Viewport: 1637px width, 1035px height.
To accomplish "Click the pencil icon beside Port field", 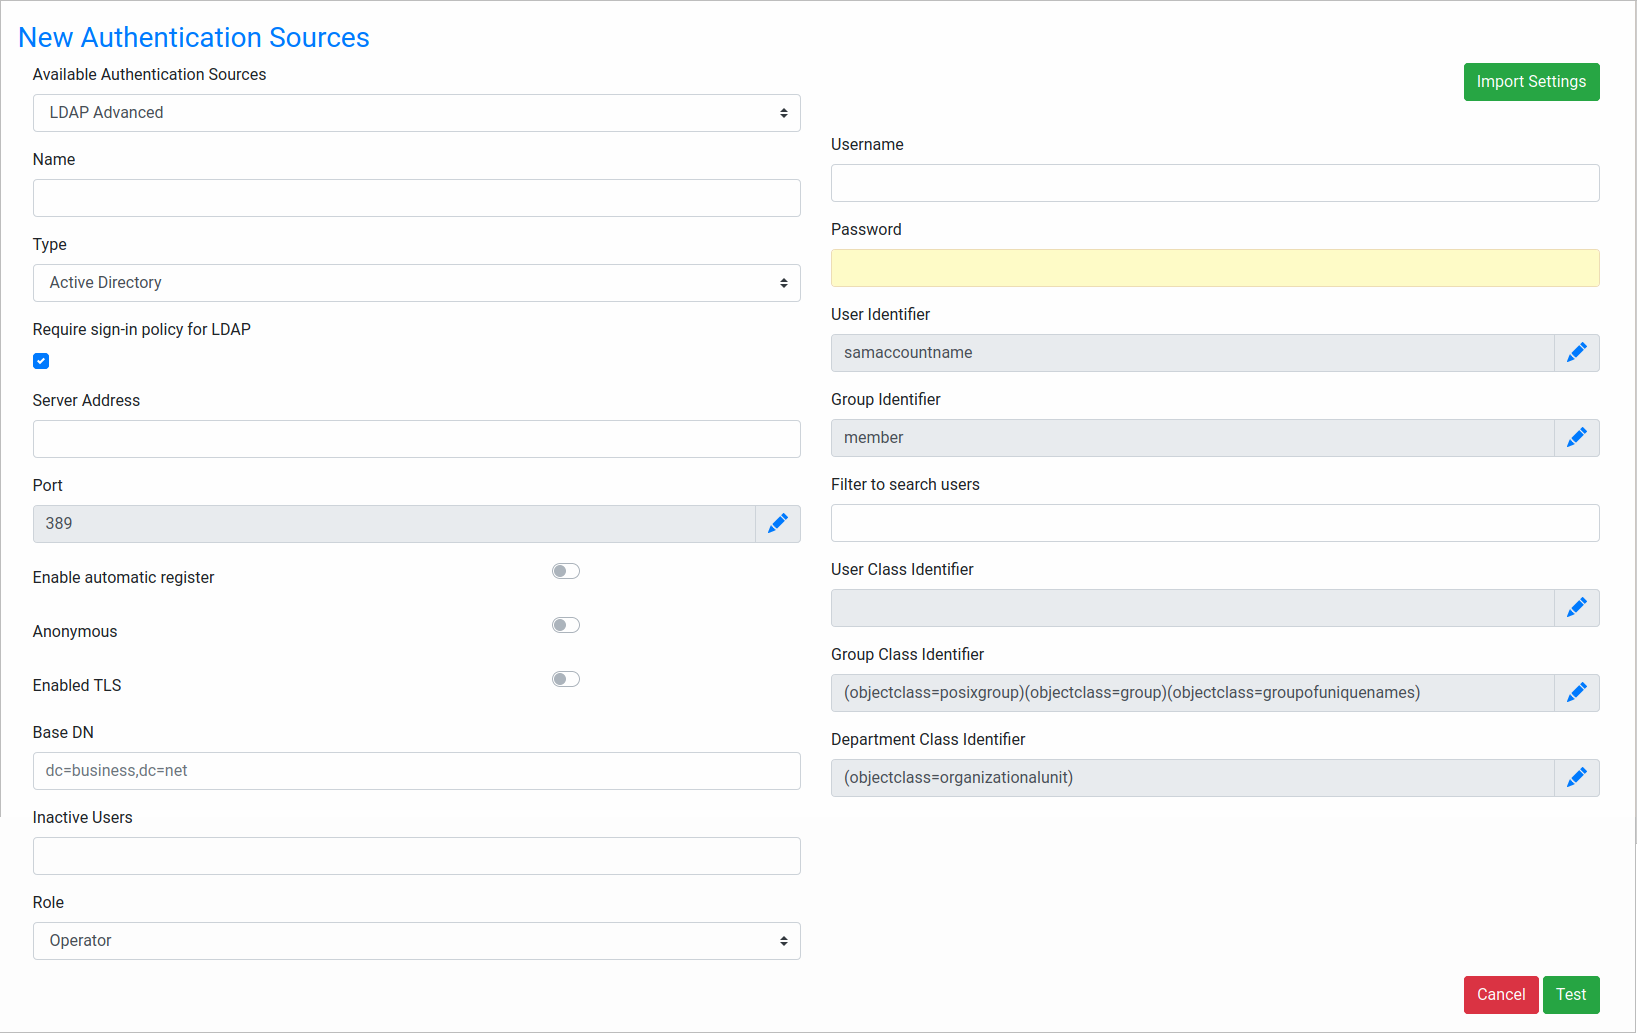I will tap(777, 523).
